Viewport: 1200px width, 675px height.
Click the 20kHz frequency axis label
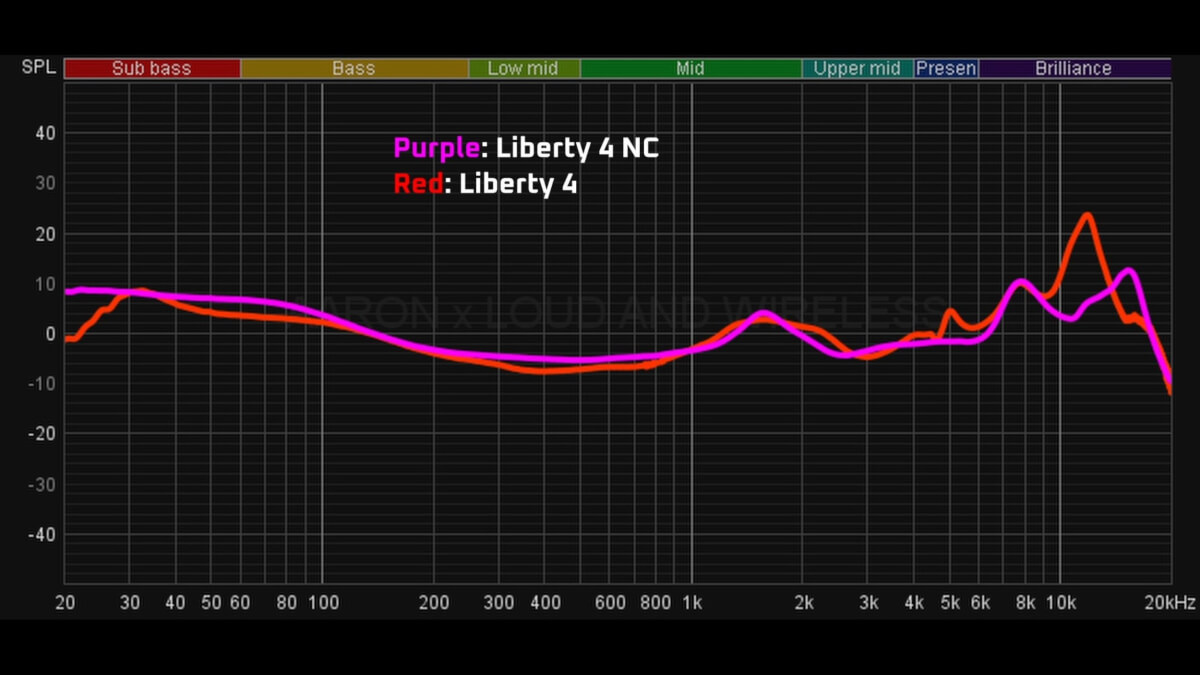click(x=1171, y=603)
